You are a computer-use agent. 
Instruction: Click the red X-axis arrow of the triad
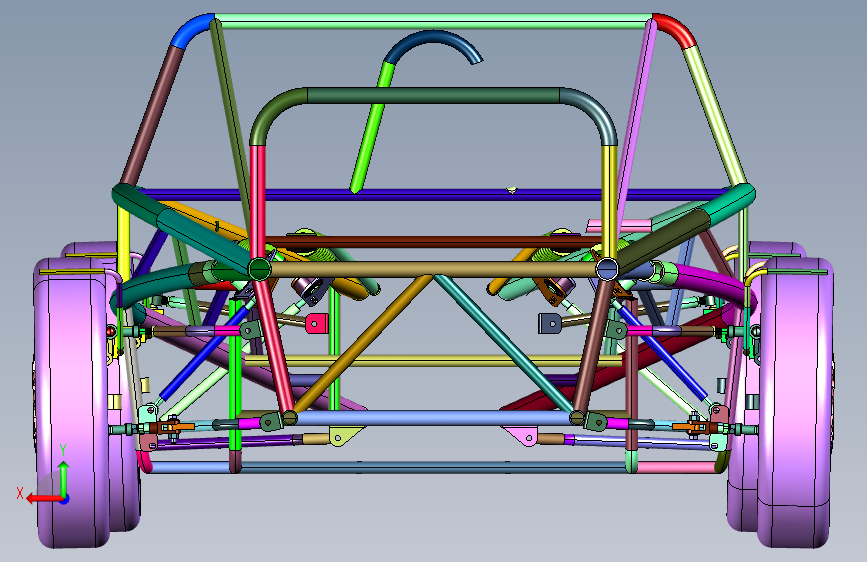[44, 498]
